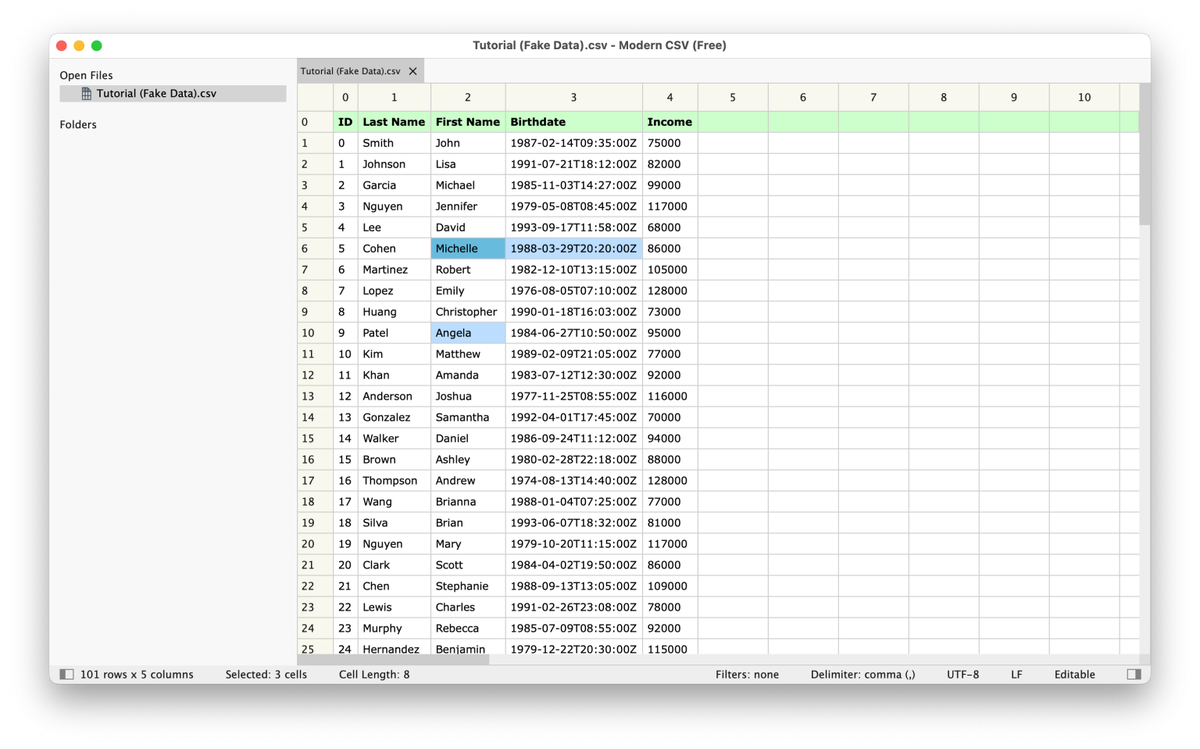1200x749 pixels.
Task: Toggle the right panel icon in status bar
Action: coord(1133,674)
